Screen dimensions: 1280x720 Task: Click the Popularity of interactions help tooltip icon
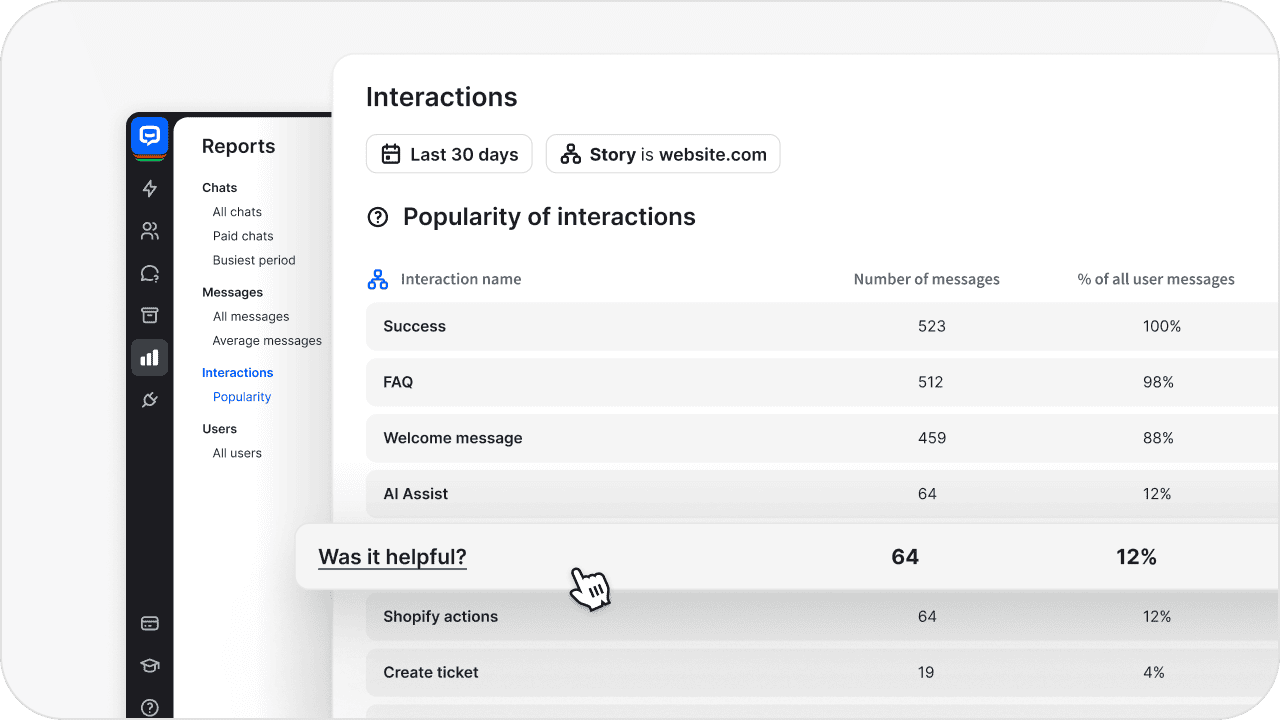(377, 216)
